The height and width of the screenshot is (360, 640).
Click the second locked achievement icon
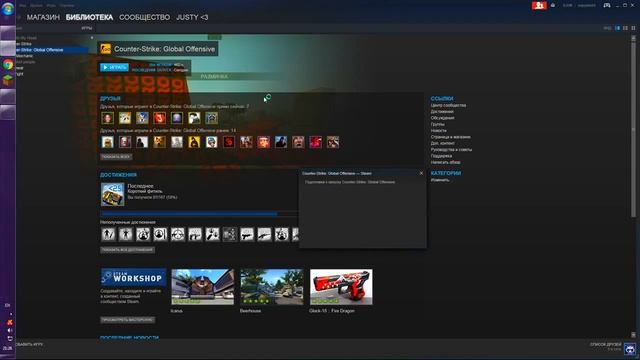click(x=126, y=234)
